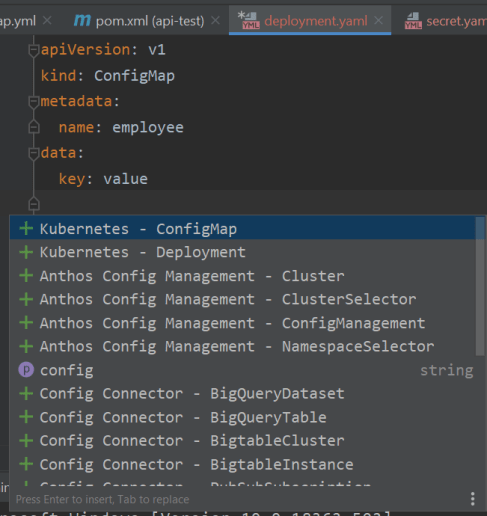Image resolution: width=487 pixels, height=516 pixels.
Task: Click the fold end marker on the empty line
Action: pyautogui.click(x=34, y=204)
